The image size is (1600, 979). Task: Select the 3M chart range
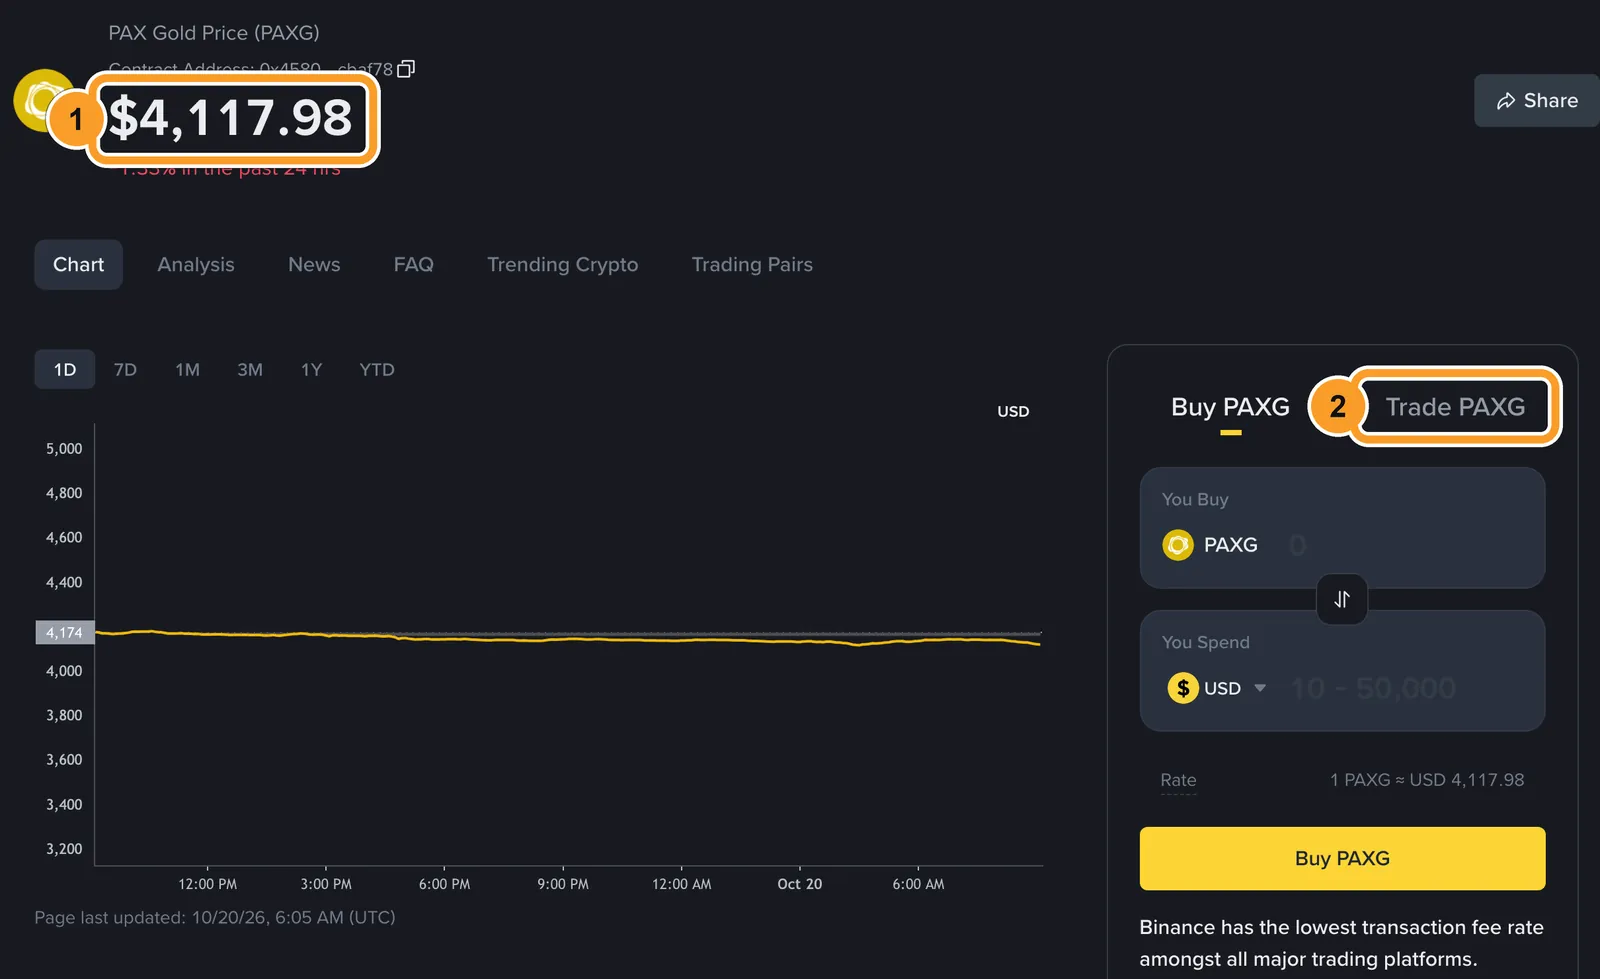coord(250,370)
